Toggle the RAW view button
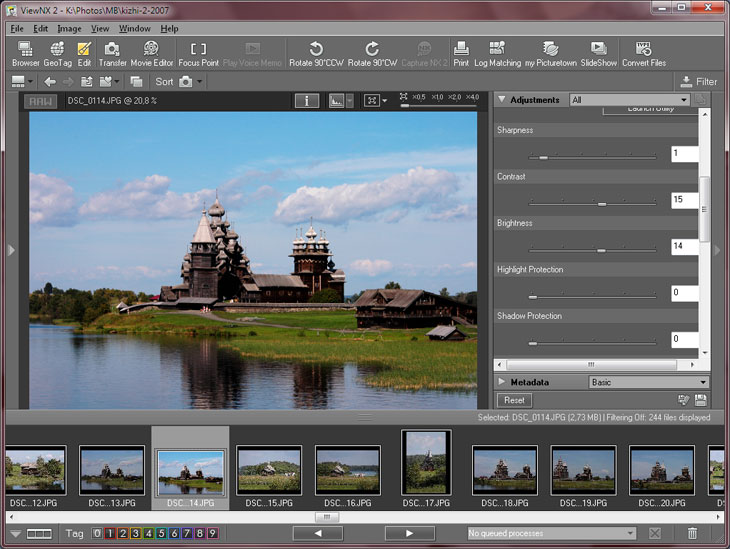Screen dimensions: 730x549 pyautogui.click(x=41, y=101)
